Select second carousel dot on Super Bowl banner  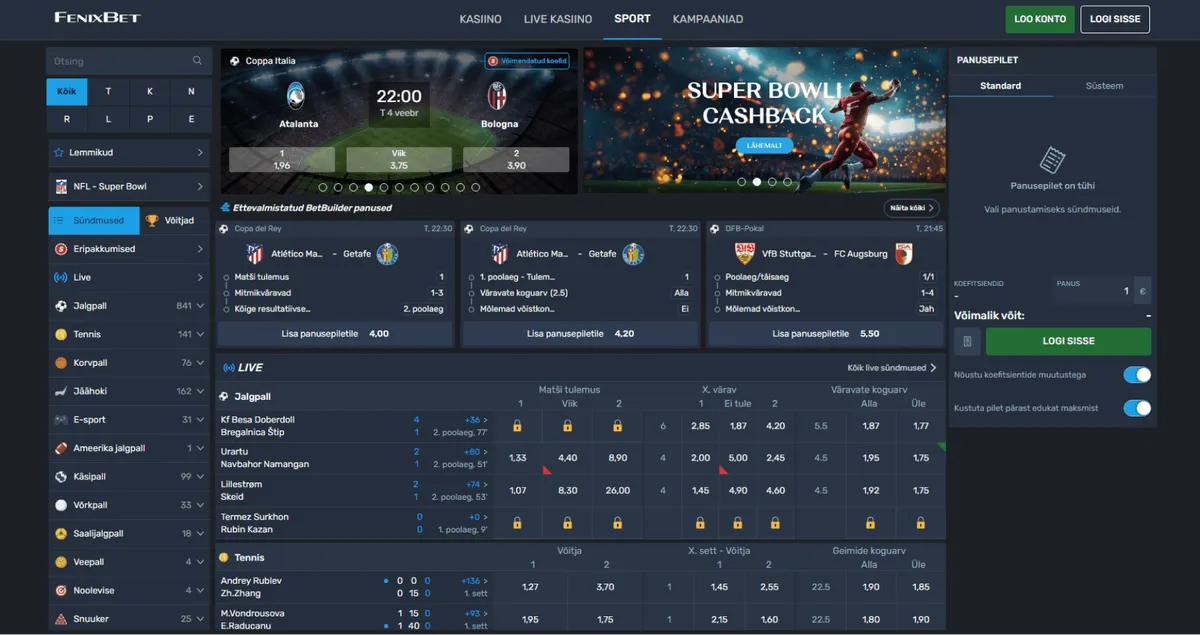(x=756, y=182)
